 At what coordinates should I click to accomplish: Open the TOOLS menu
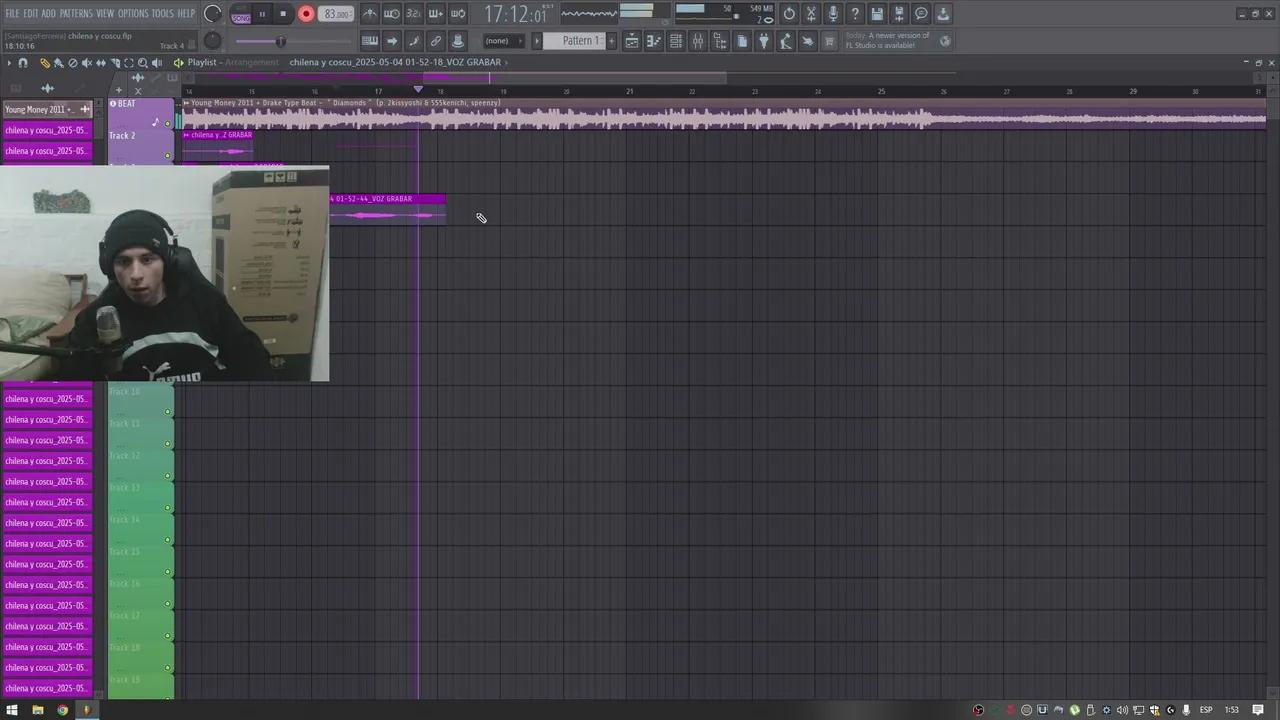(162, 14)
